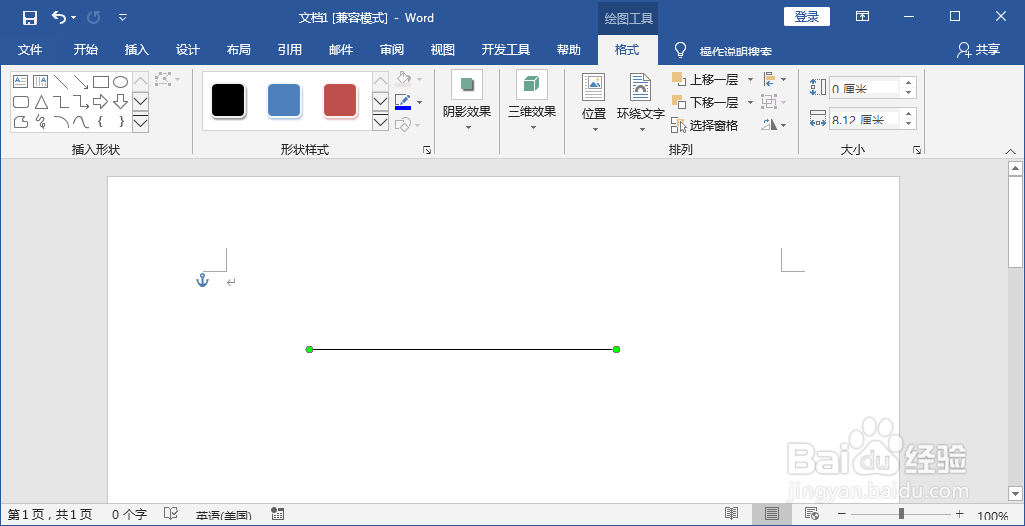Select the text box shape

coord(21,82)
